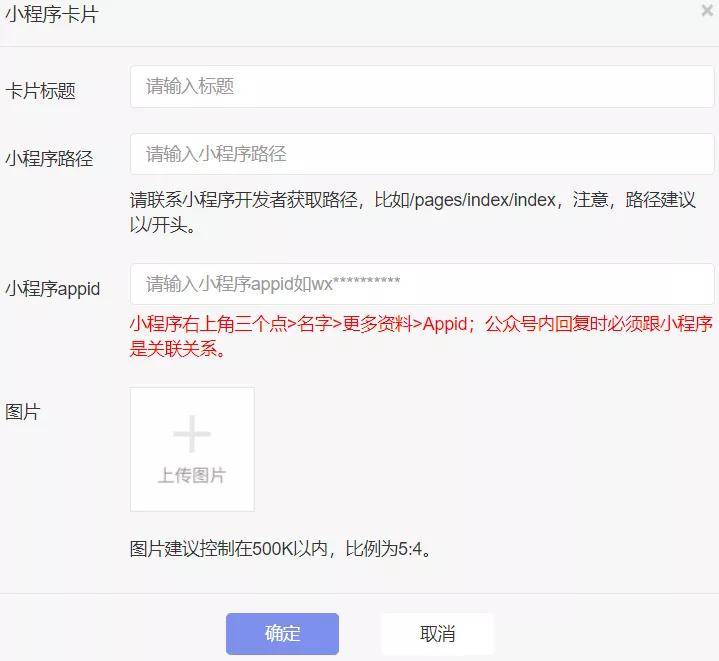
Task: Click the 小程序路径 input box
Action: tap(422, 154)
